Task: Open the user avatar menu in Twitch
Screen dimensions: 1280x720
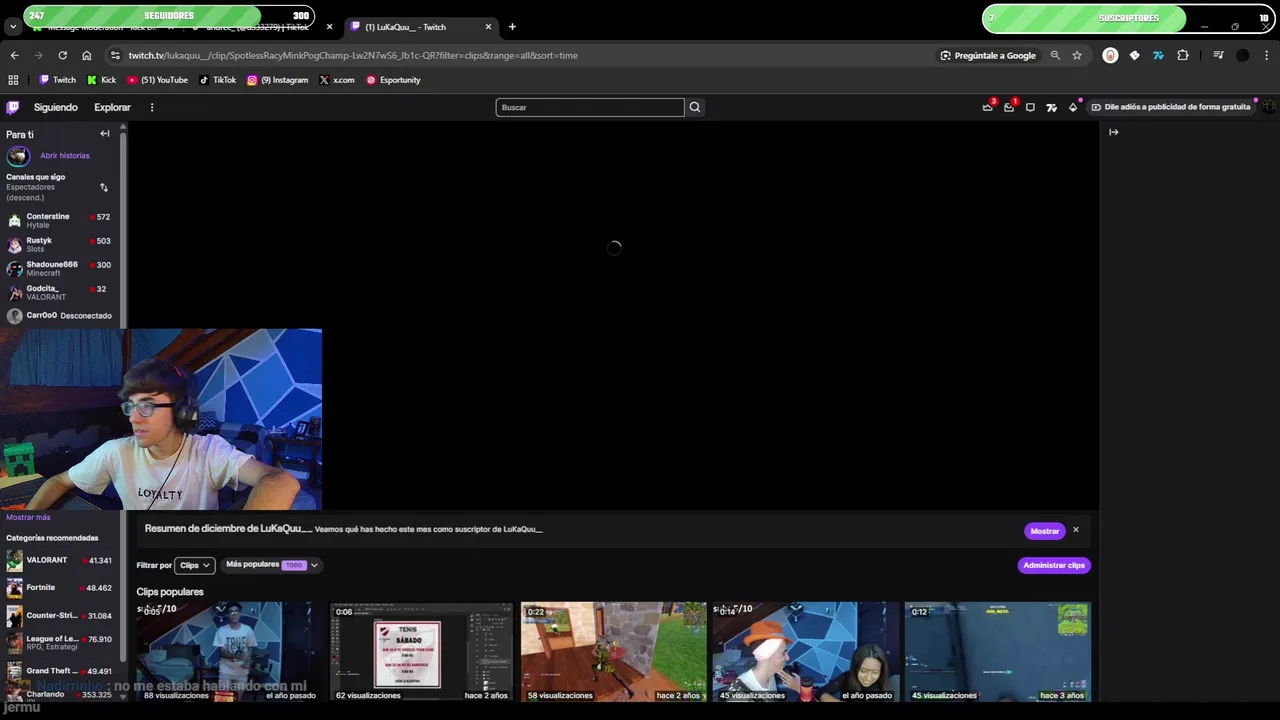Action: (1268, 107)
